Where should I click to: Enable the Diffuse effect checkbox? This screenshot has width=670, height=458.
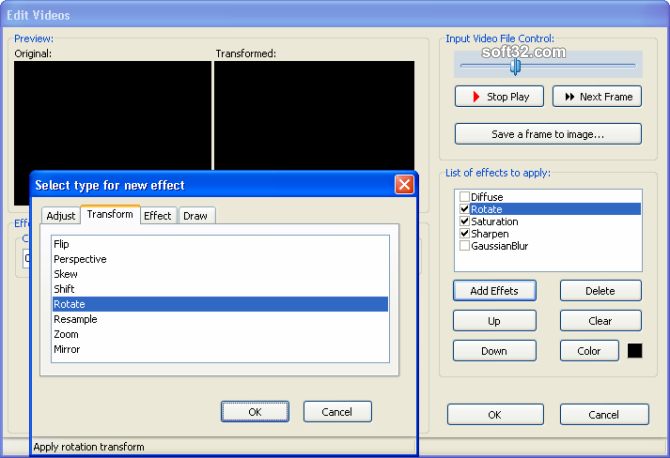pyautogui.click(x=464, y=197)
